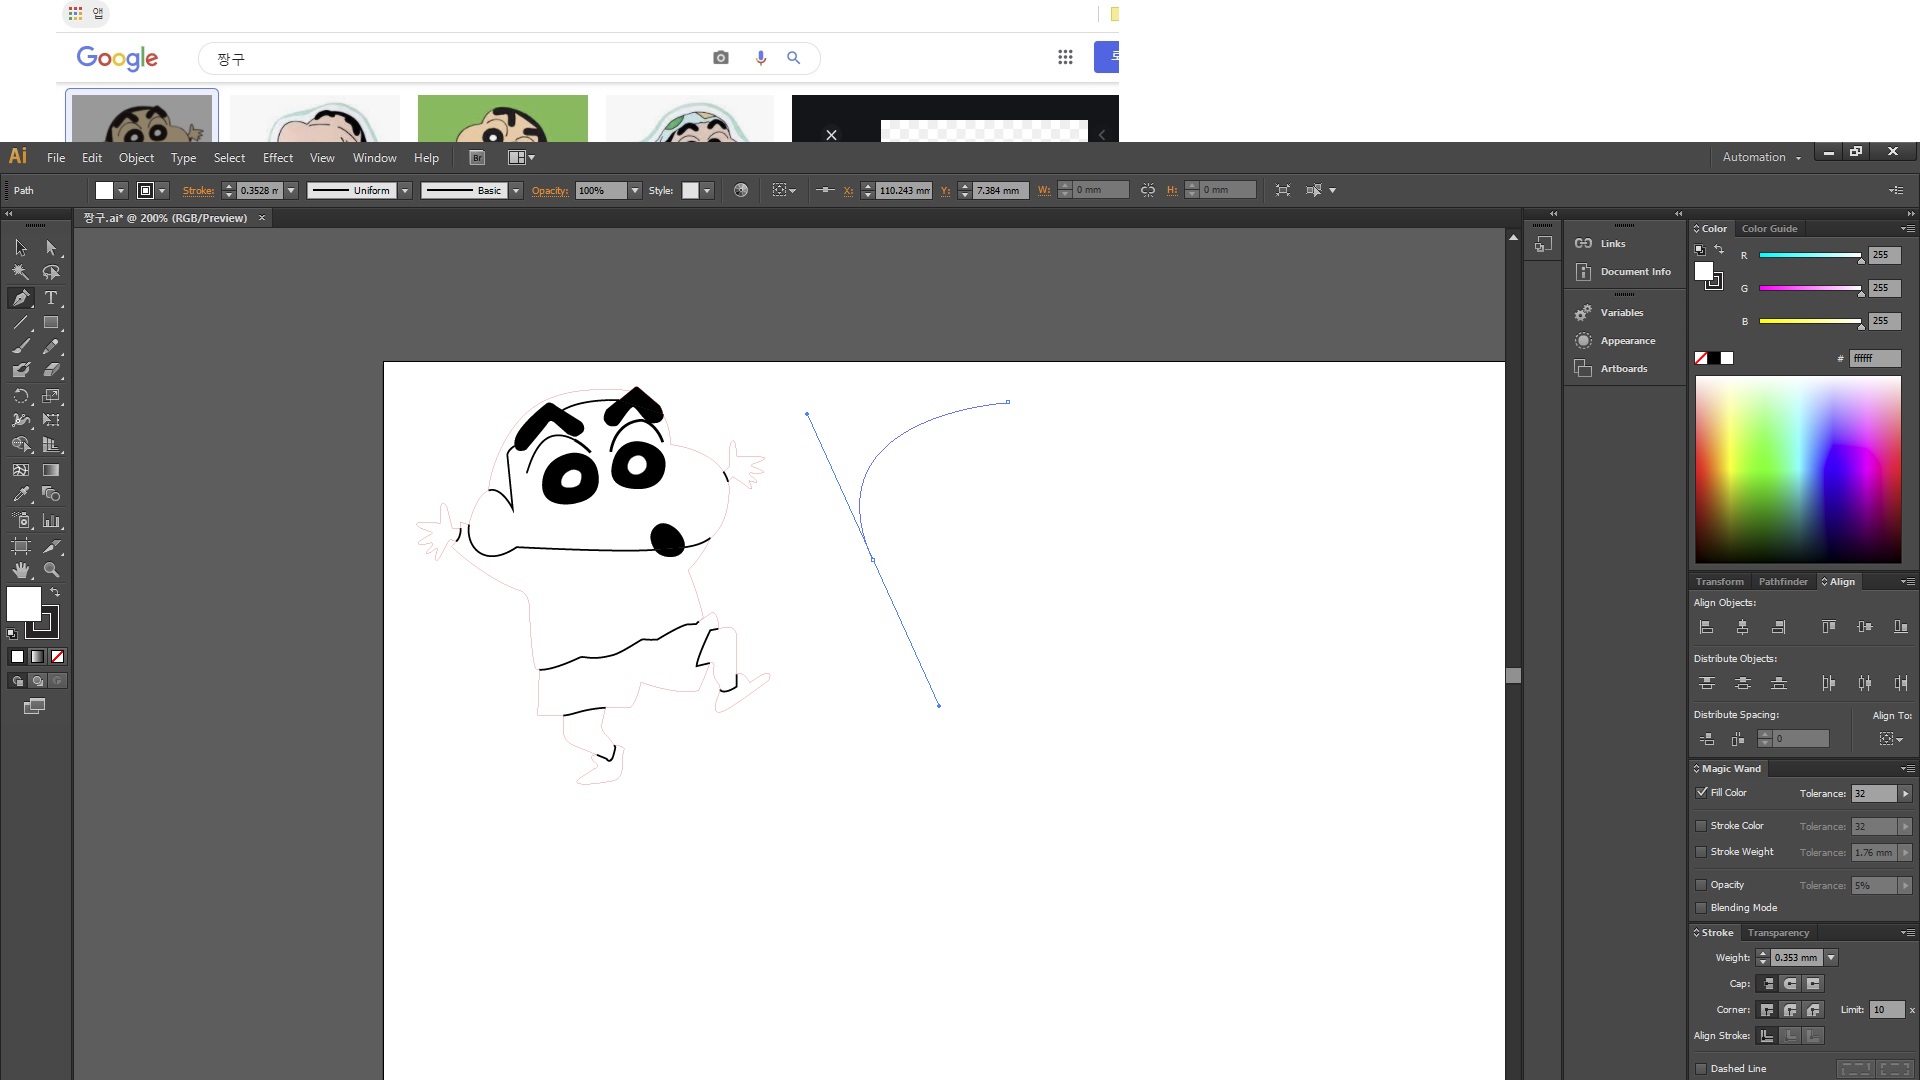Set the None fill mode button
Image resolution: width=1920 pixels, height=1080 pixels.
click(57, 657)
